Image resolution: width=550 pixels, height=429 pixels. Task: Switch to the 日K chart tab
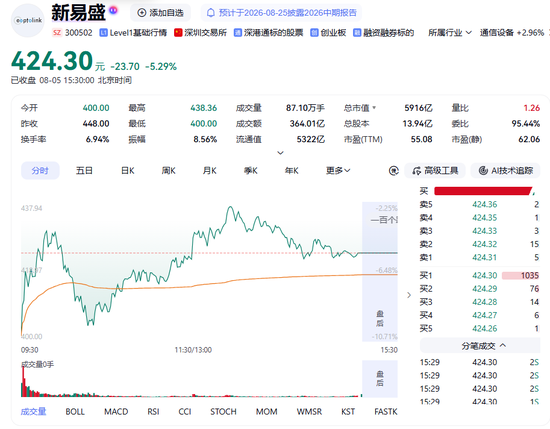point(127,171)
